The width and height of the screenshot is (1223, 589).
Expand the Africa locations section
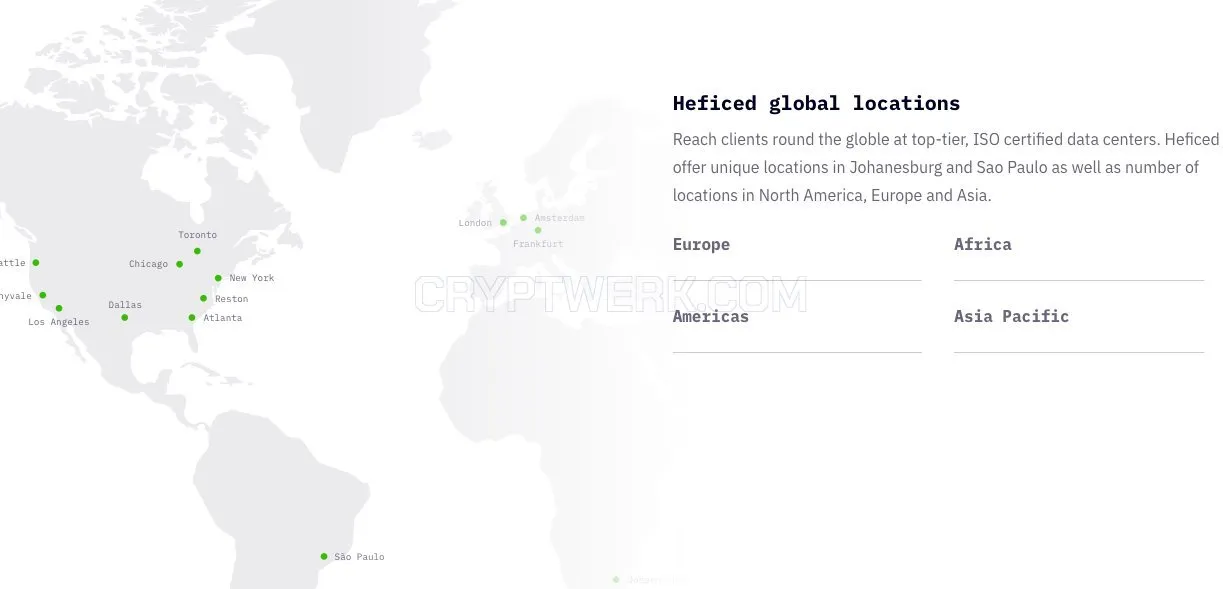tap(1078, 245)
